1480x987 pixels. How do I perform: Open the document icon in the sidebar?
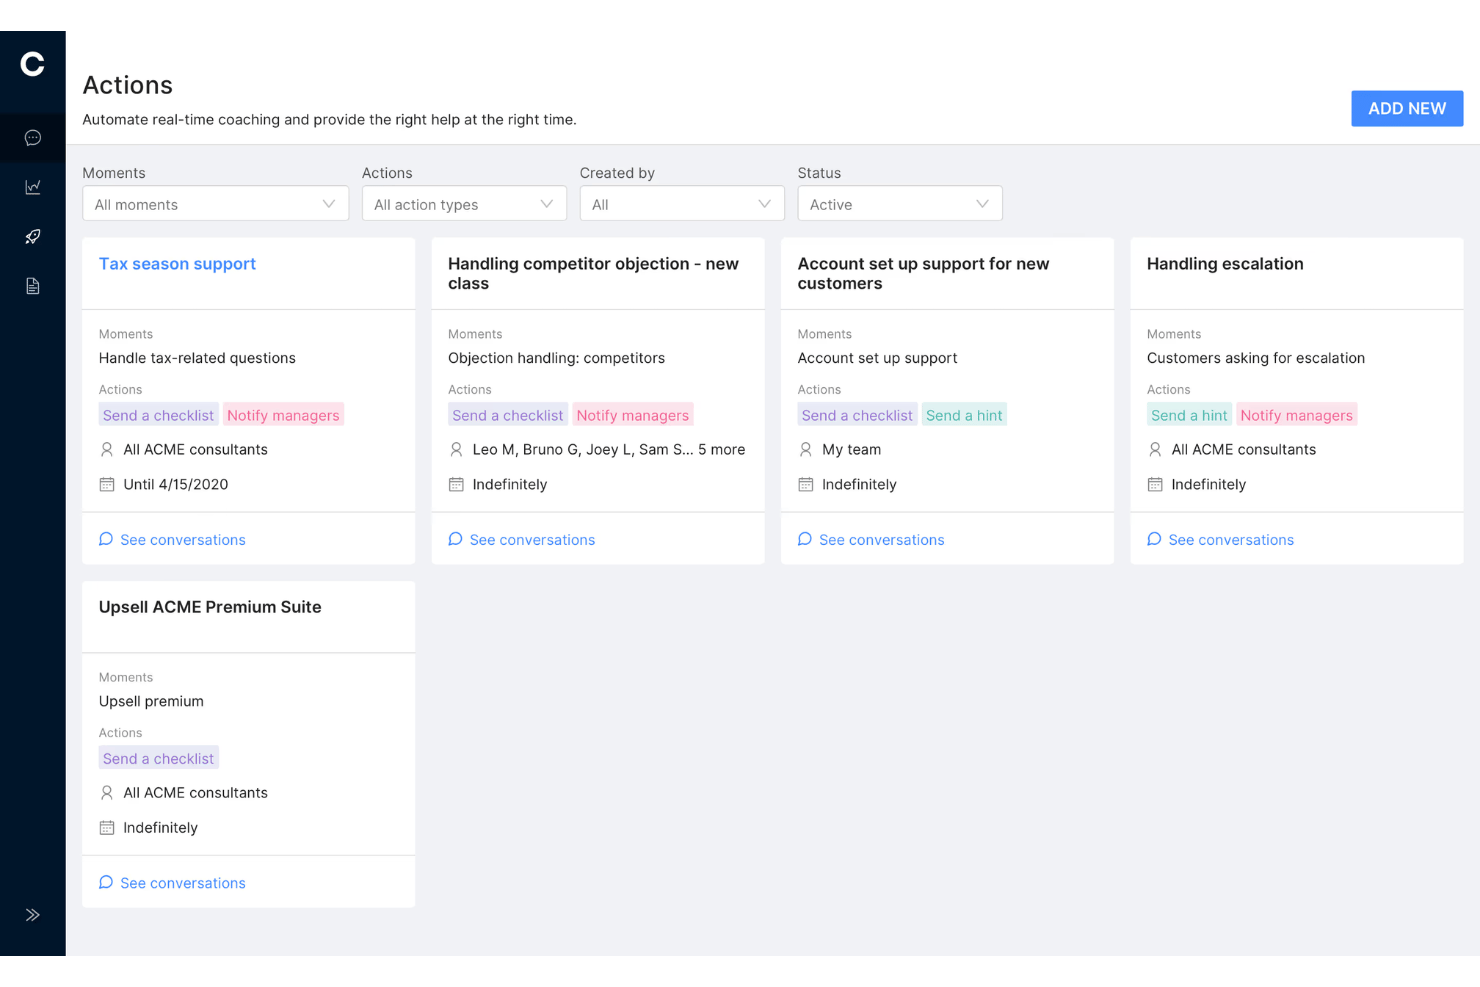click(x=32, y=286)
